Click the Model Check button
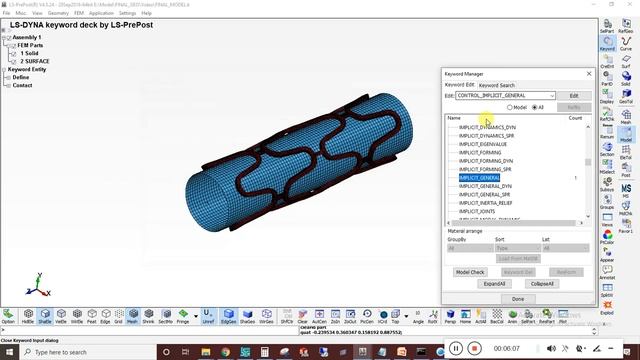This screenshot has height=360, width=640. (x=470, y=272)
